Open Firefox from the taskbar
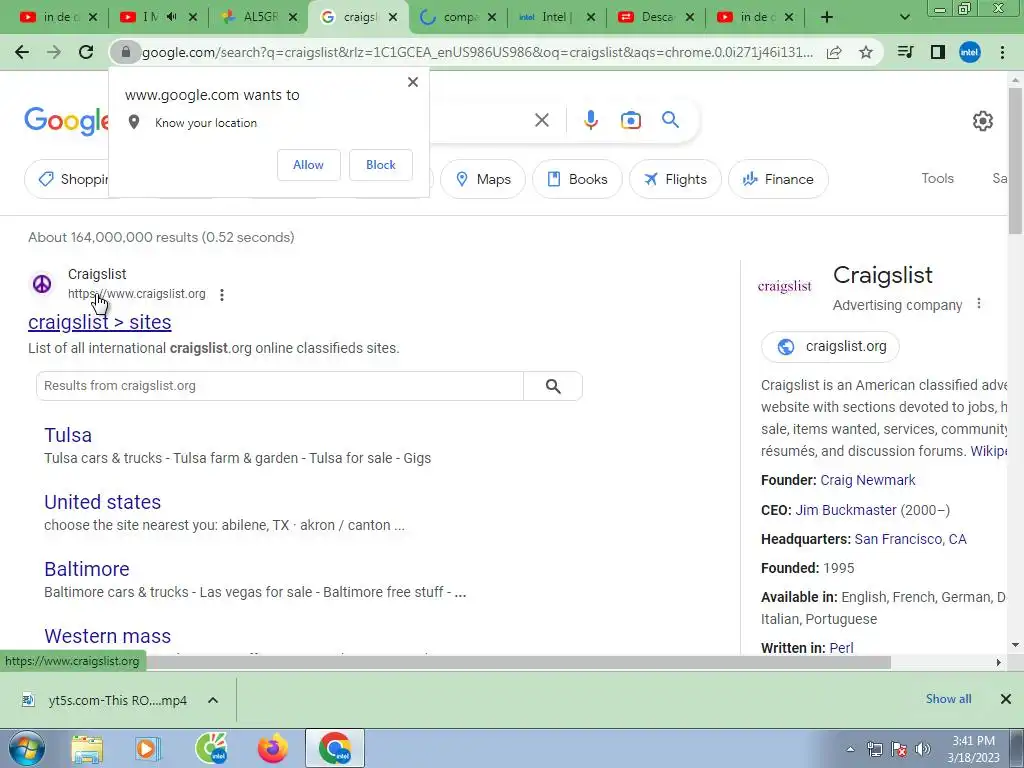This screenshot has width=1024, height=768. coord(272,748)
